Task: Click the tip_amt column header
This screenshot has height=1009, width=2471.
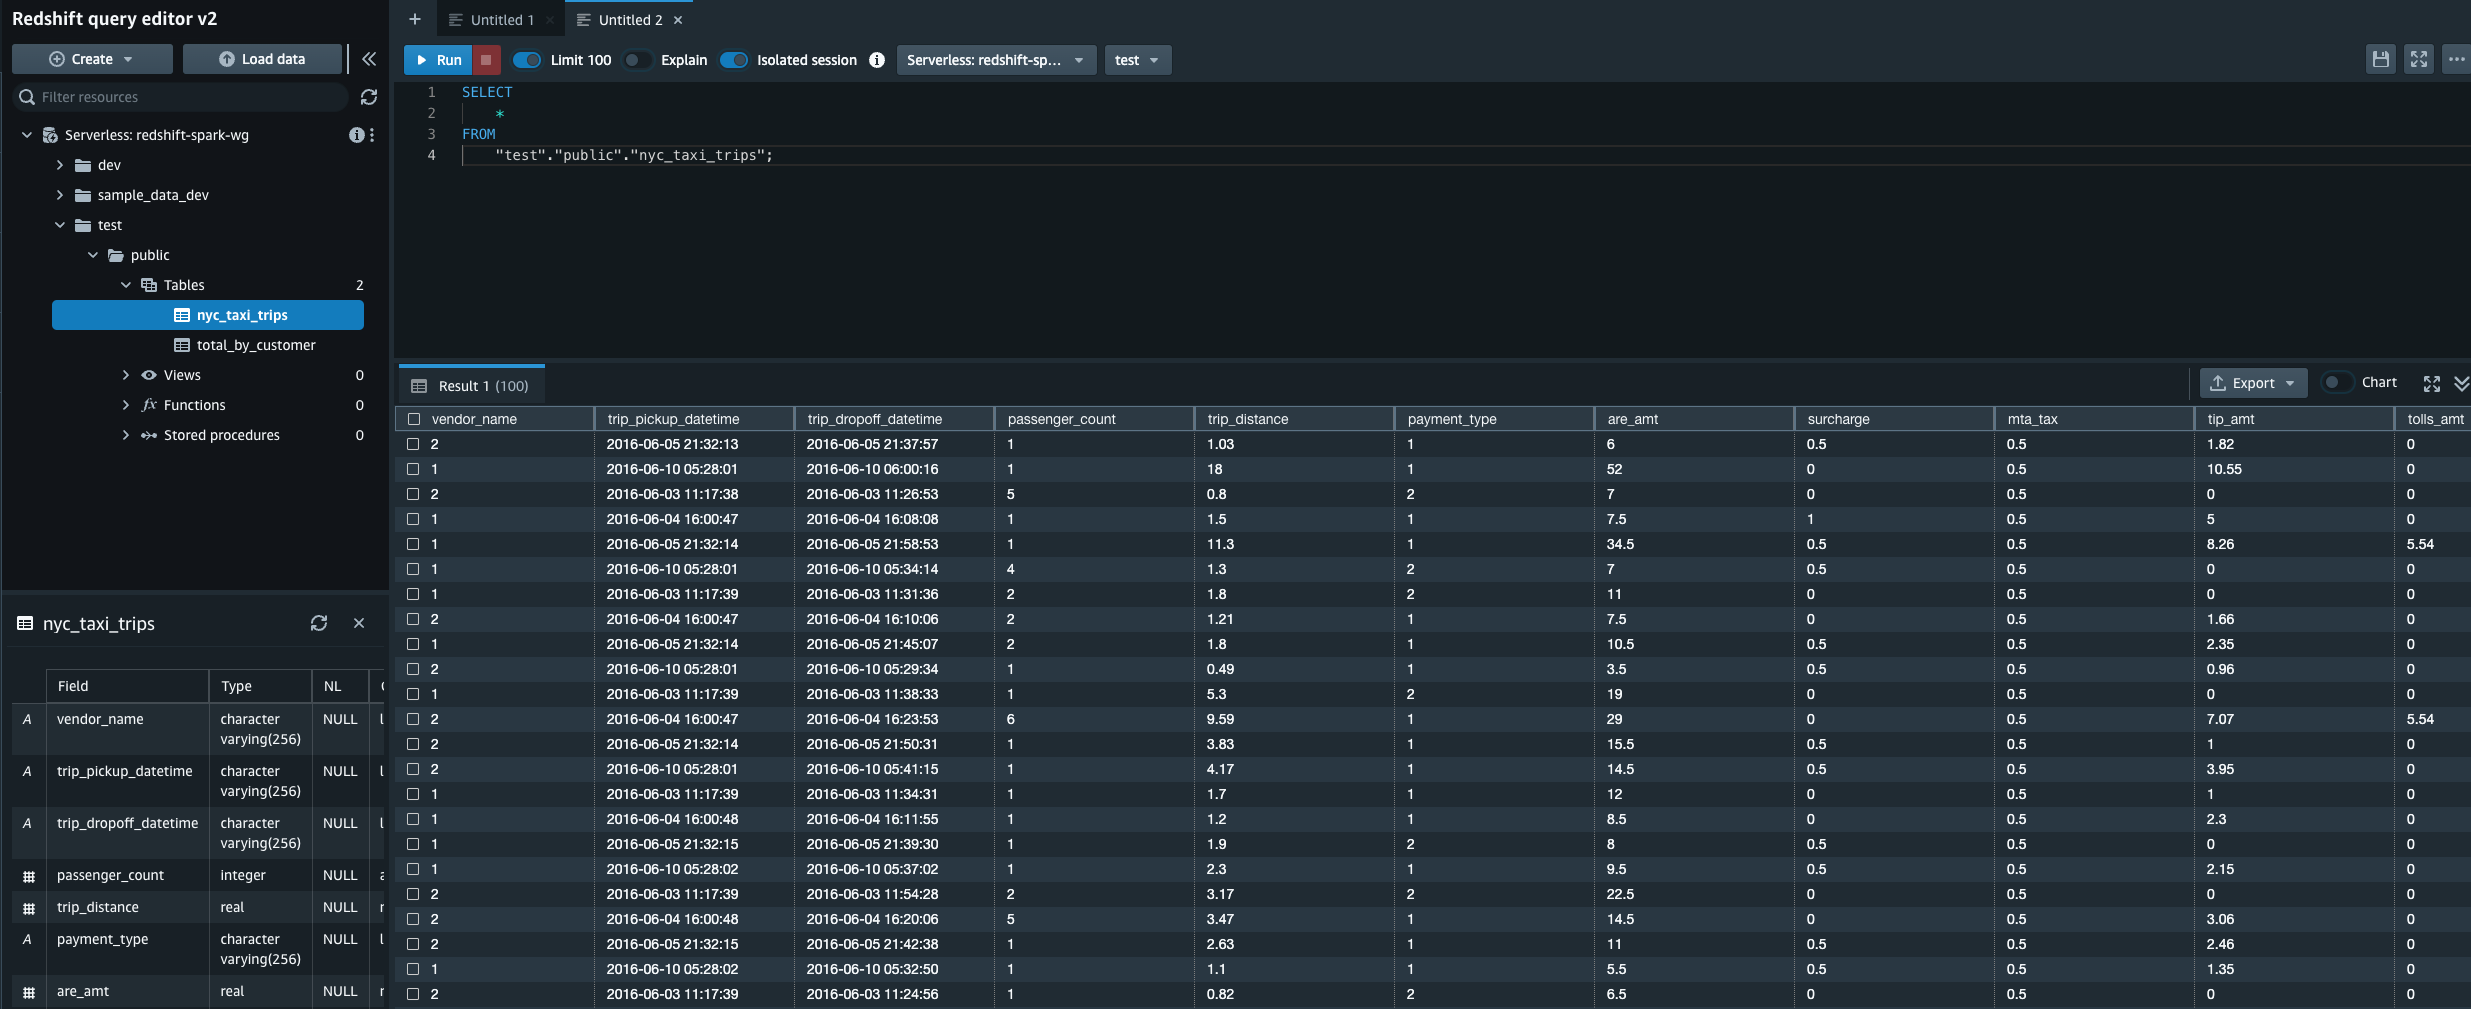Action: click(x=2294, y=419)
